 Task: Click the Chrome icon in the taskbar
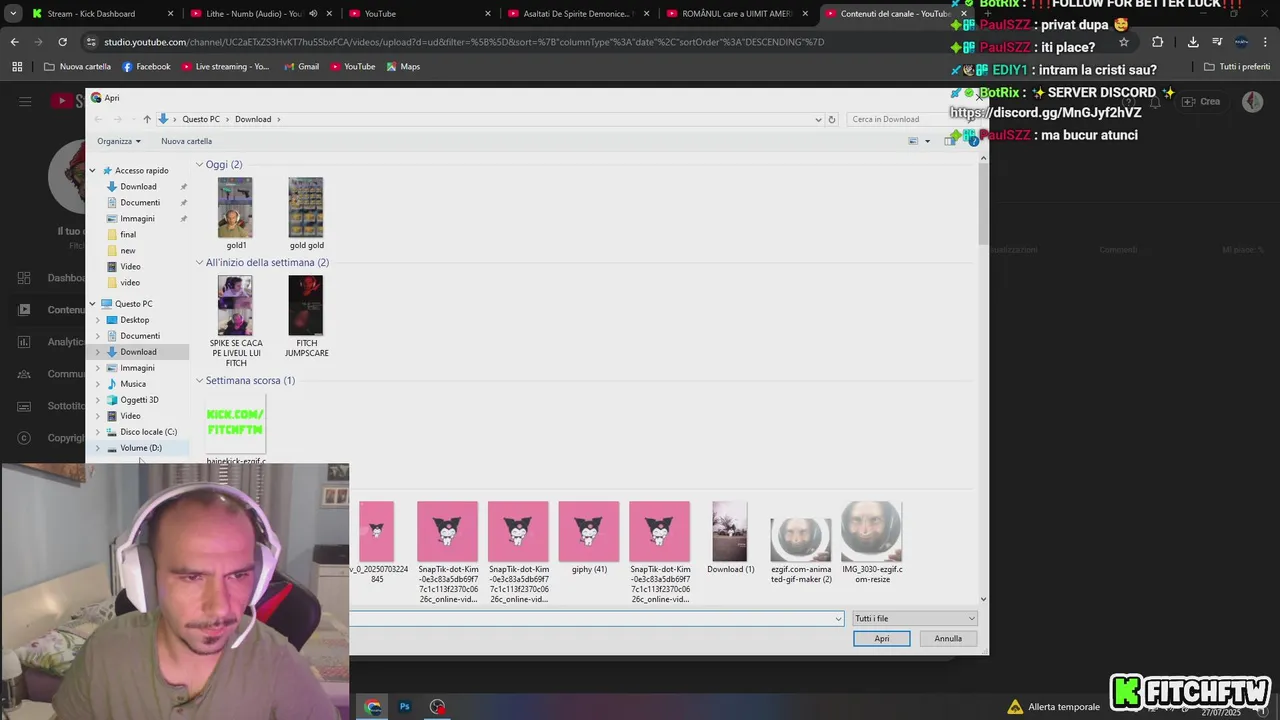coord(373,707)
